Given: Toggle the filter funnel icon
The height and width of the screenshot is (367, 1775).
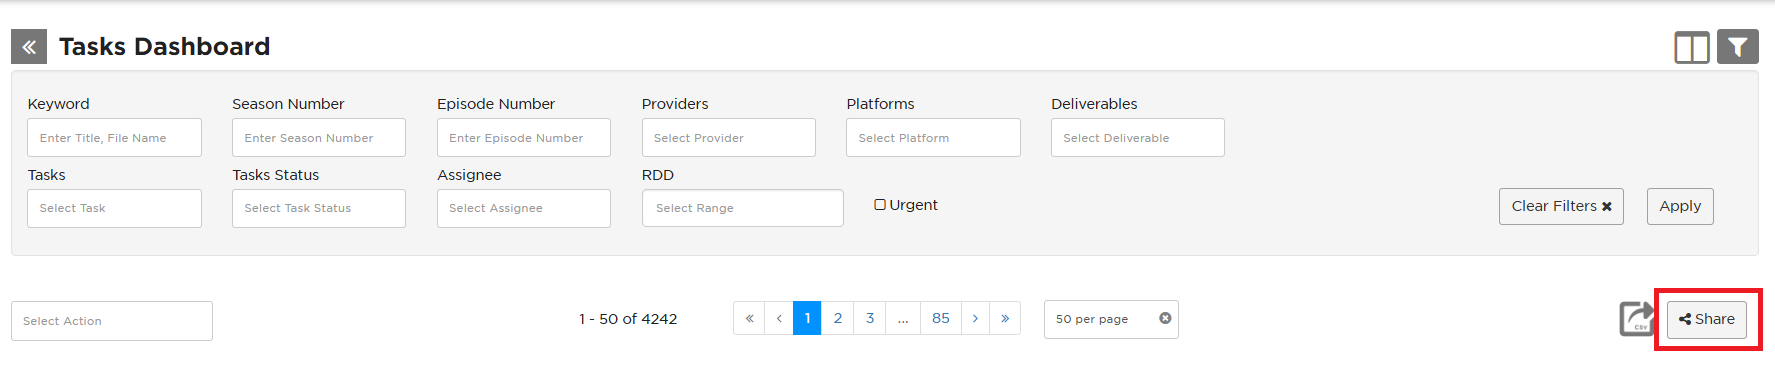Looking at the screenshot, I should click(x=1738, y=47).
